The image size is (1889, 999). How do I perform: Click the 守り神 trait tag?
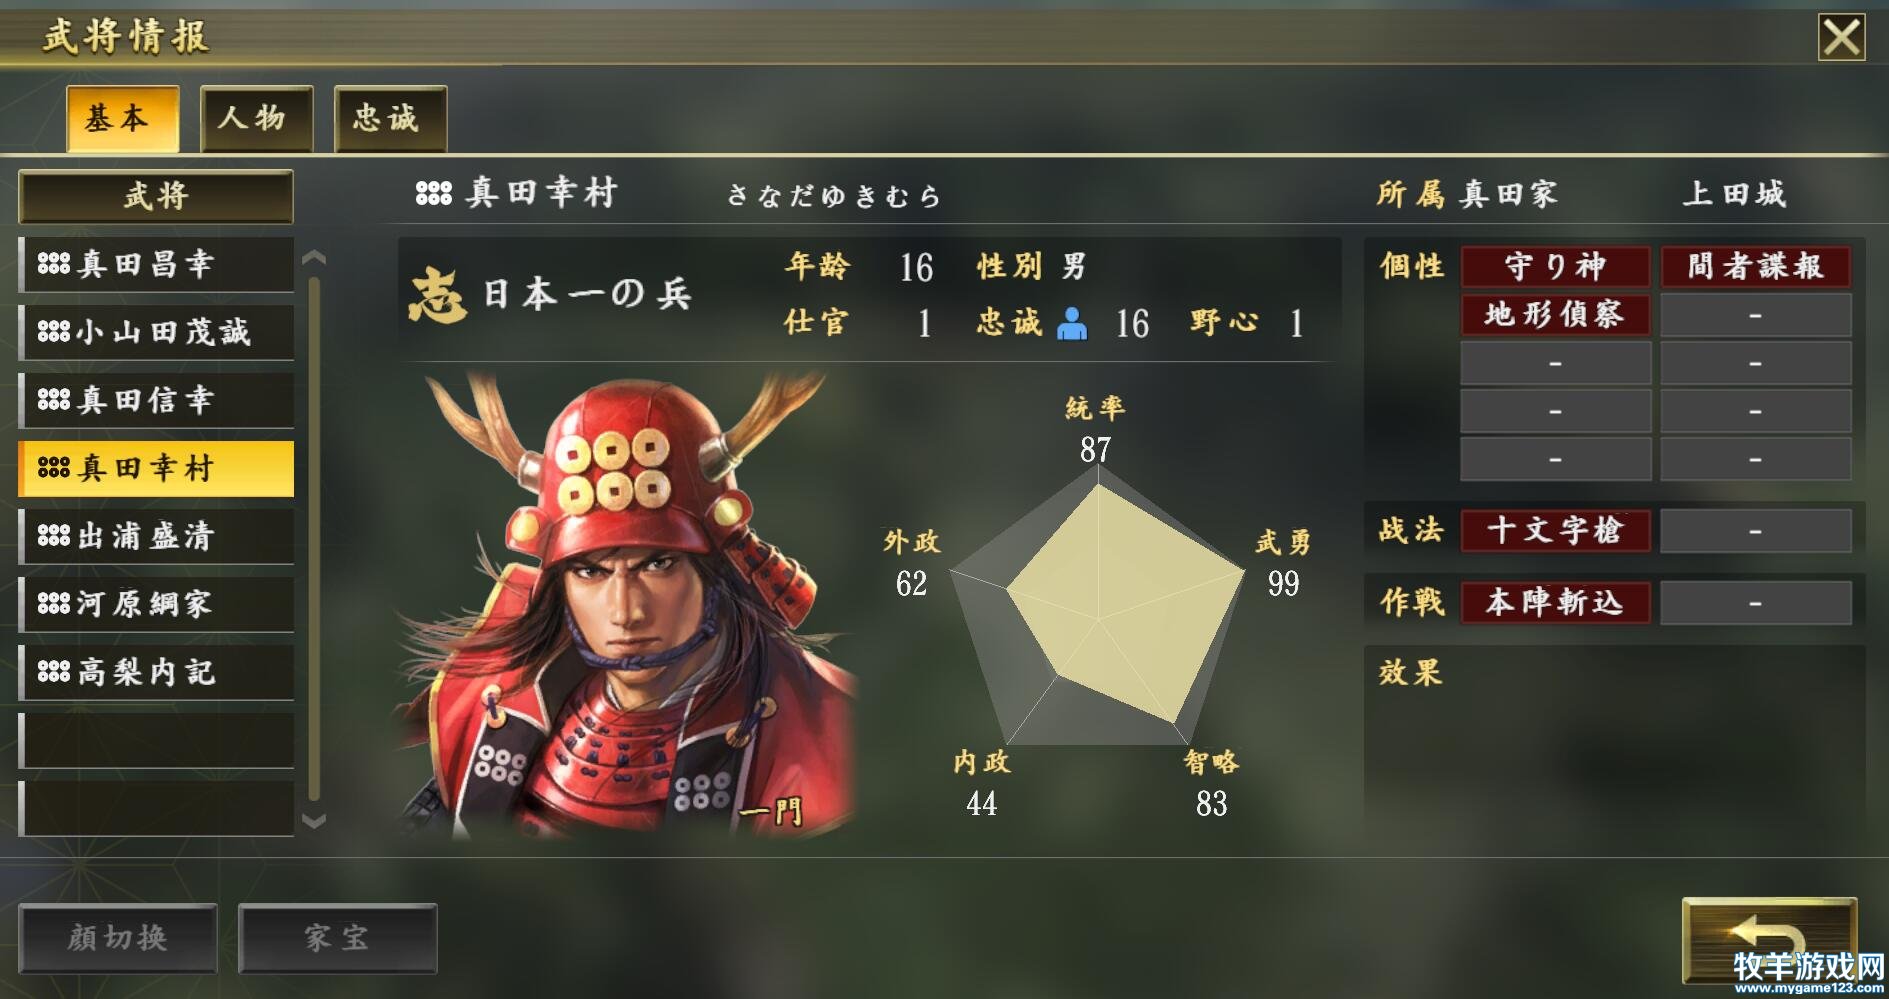pos(1555,267)
